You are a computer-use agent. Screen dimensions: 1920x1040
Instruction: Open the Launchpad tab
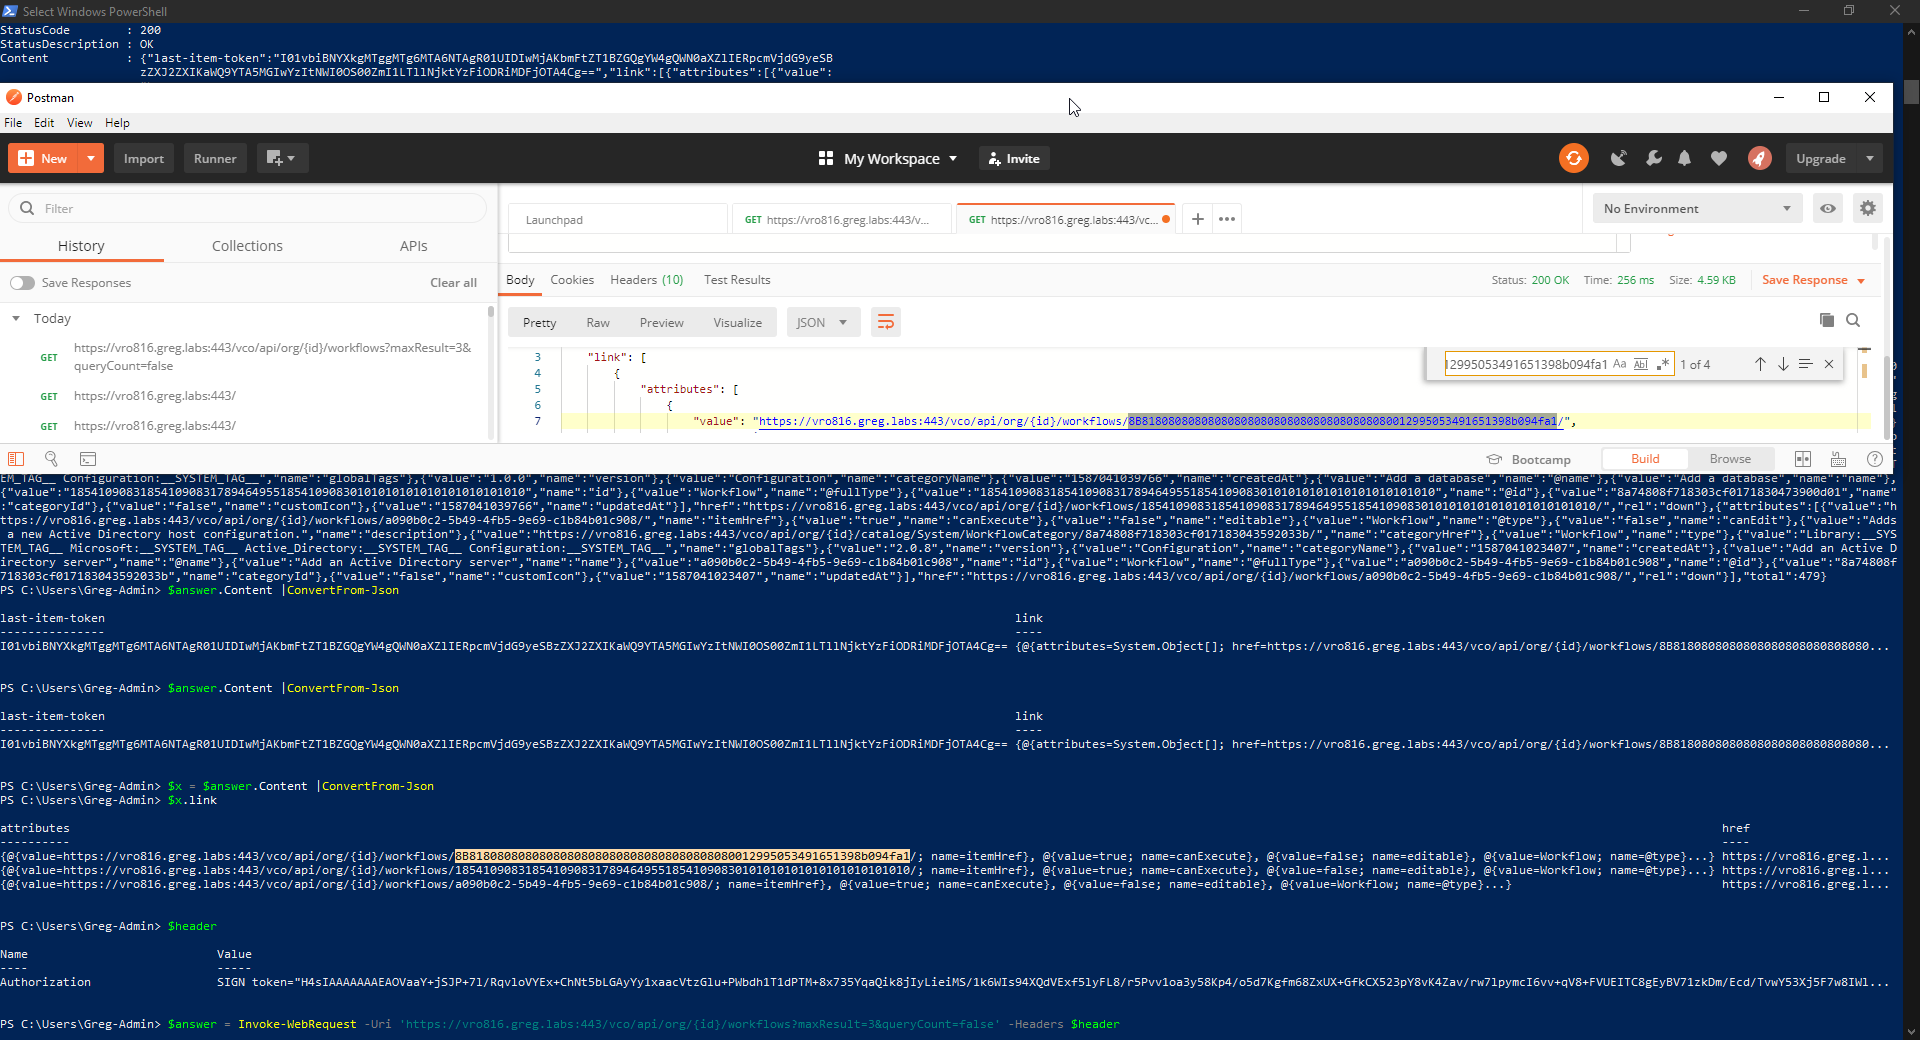(x=618, y=219)
